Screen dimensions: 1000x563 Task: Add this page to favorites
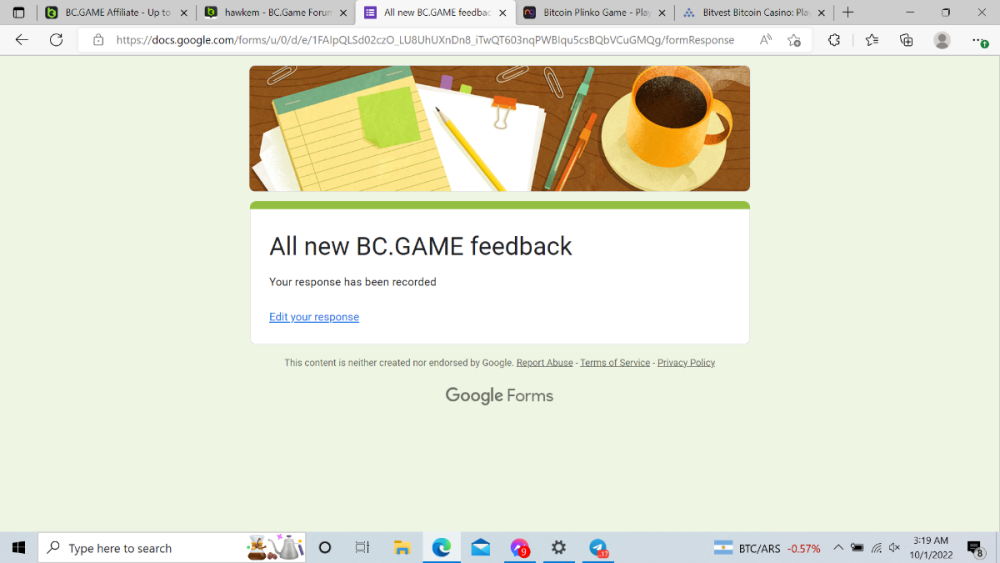[x=794, y=40]
